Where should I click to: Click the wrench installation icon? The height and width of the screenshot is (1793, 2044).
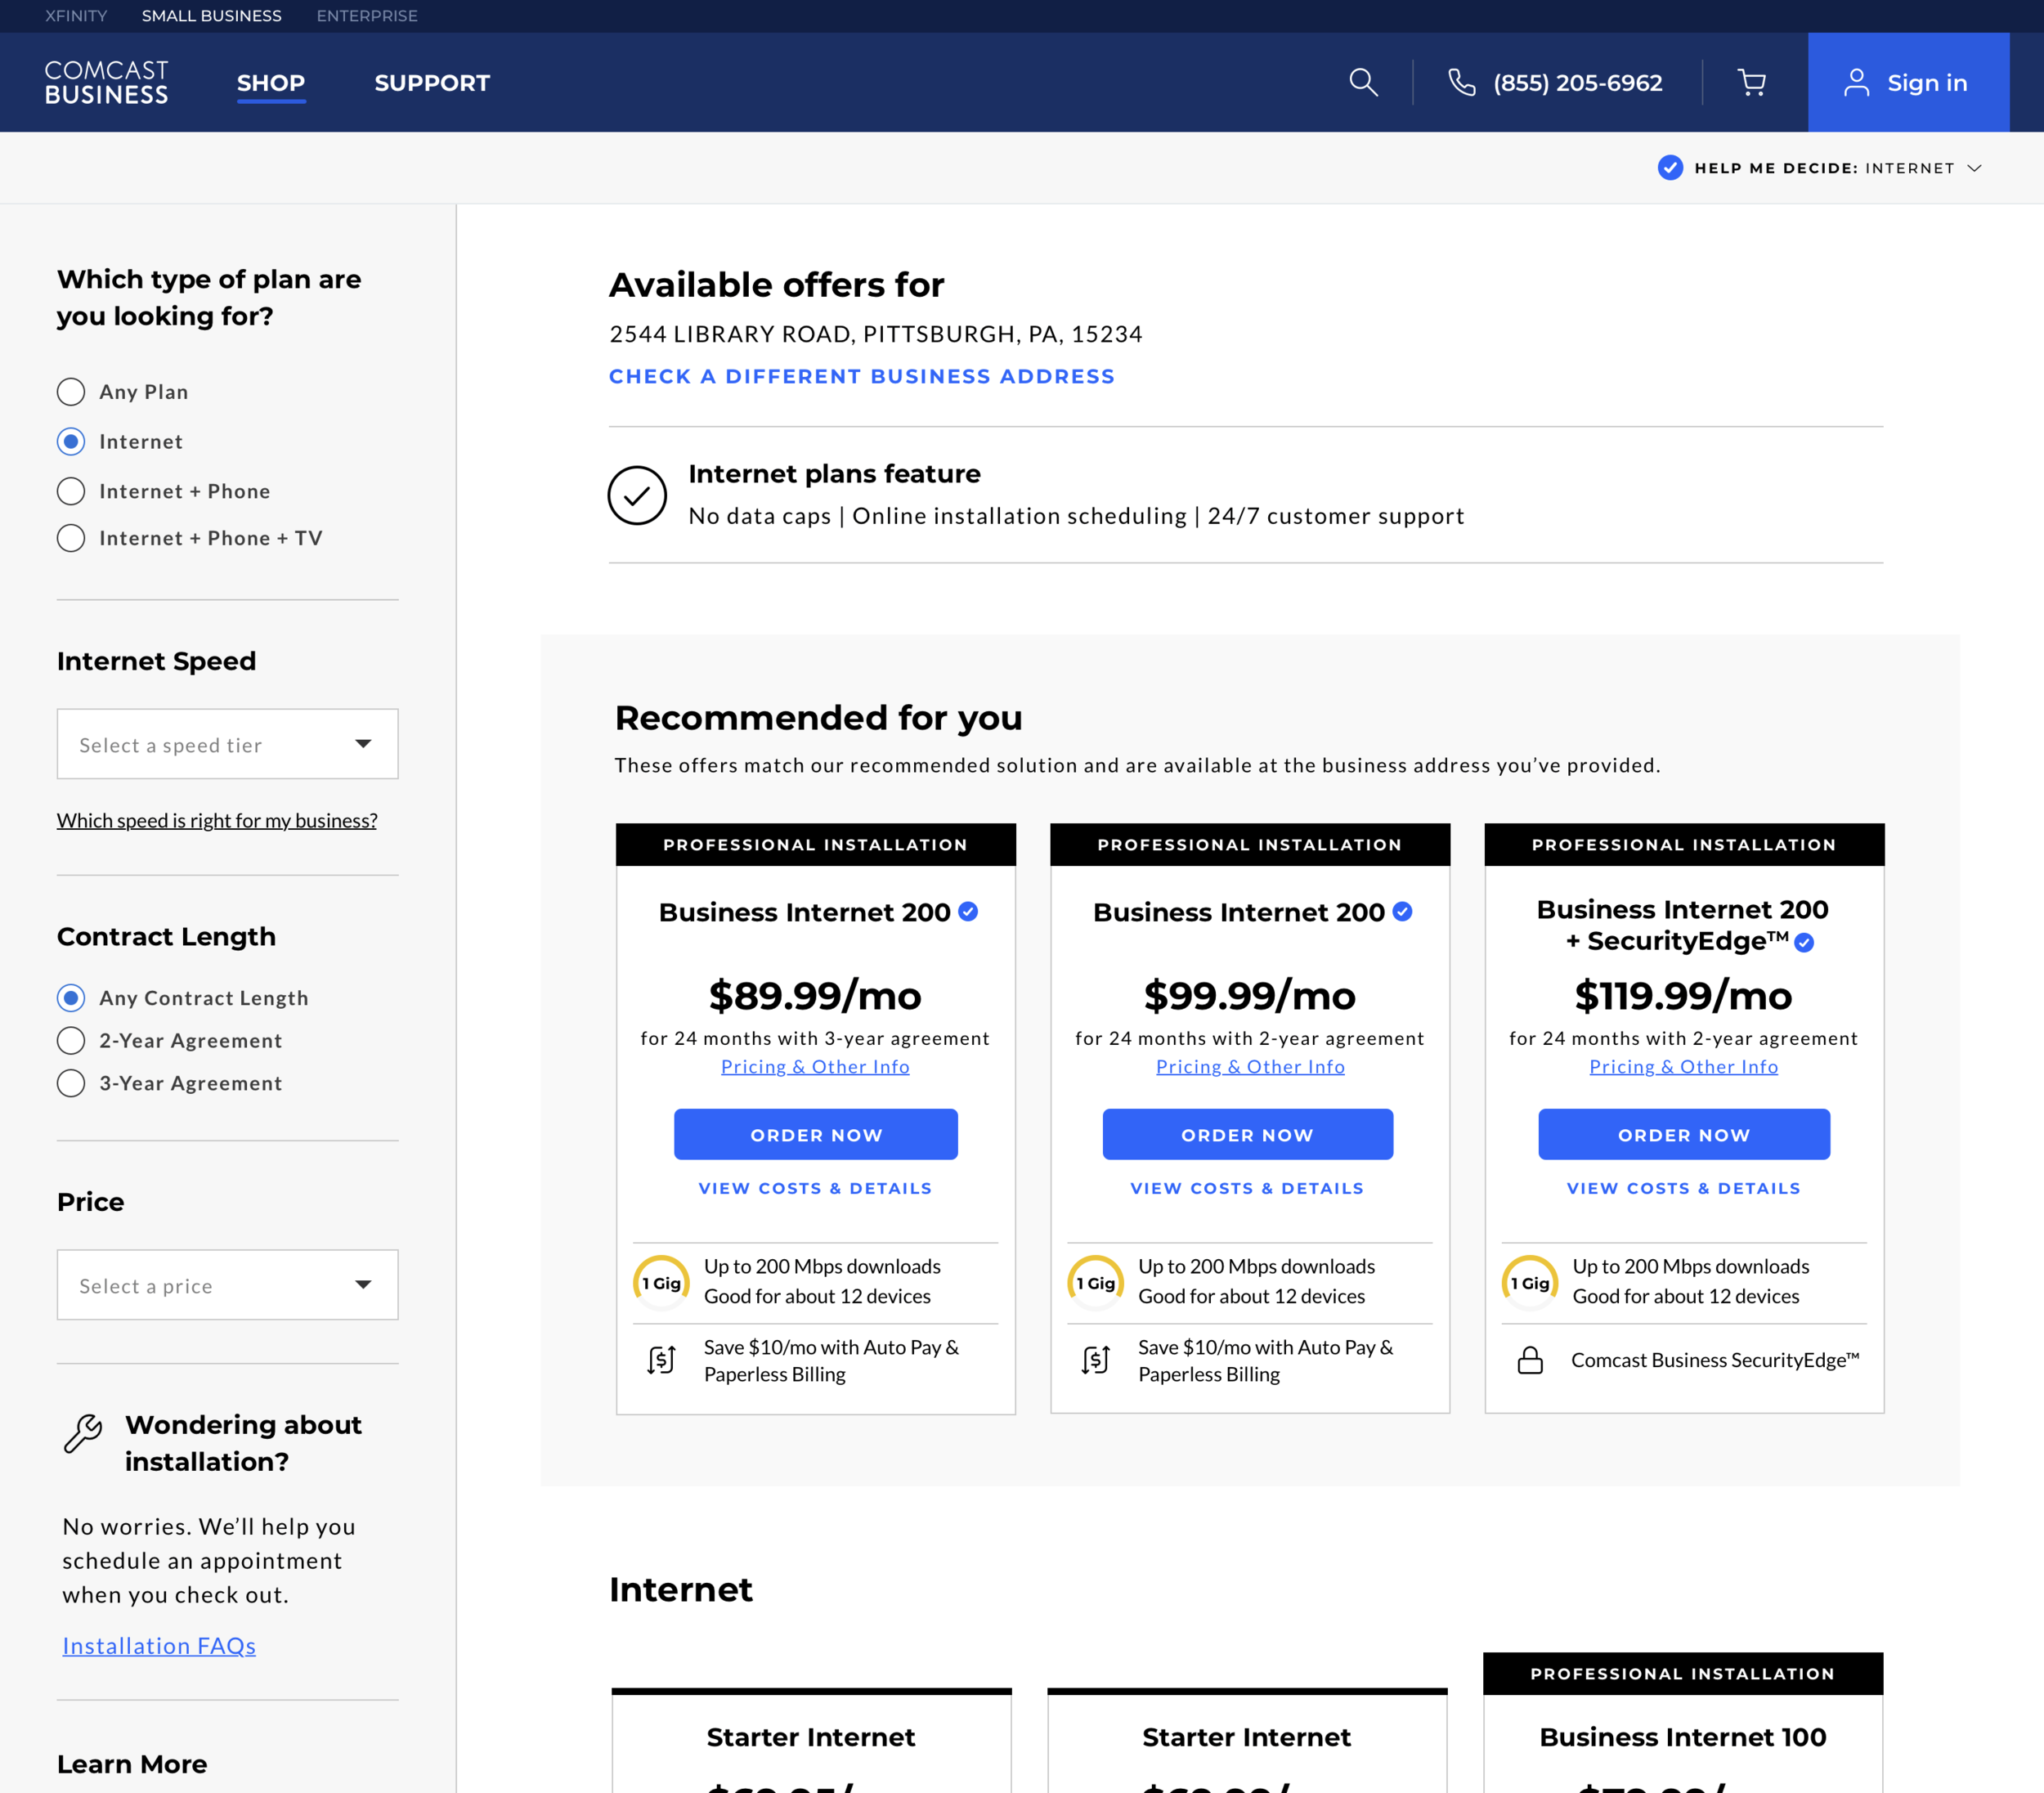pos(83,1433)
